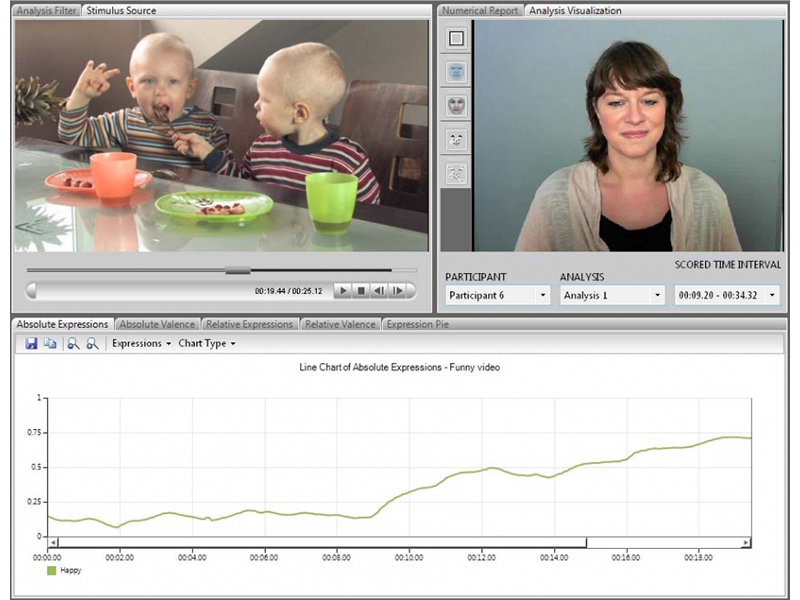The width and height of the screenshot is (800, 600).
Task: Open the Analysis 1 dropdown
Action: 612,295
